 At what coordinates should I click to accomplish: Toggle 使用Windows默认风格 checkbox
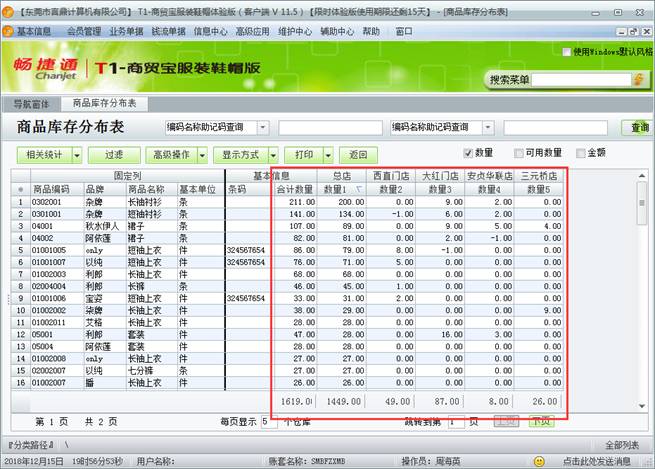coord(567,51)
